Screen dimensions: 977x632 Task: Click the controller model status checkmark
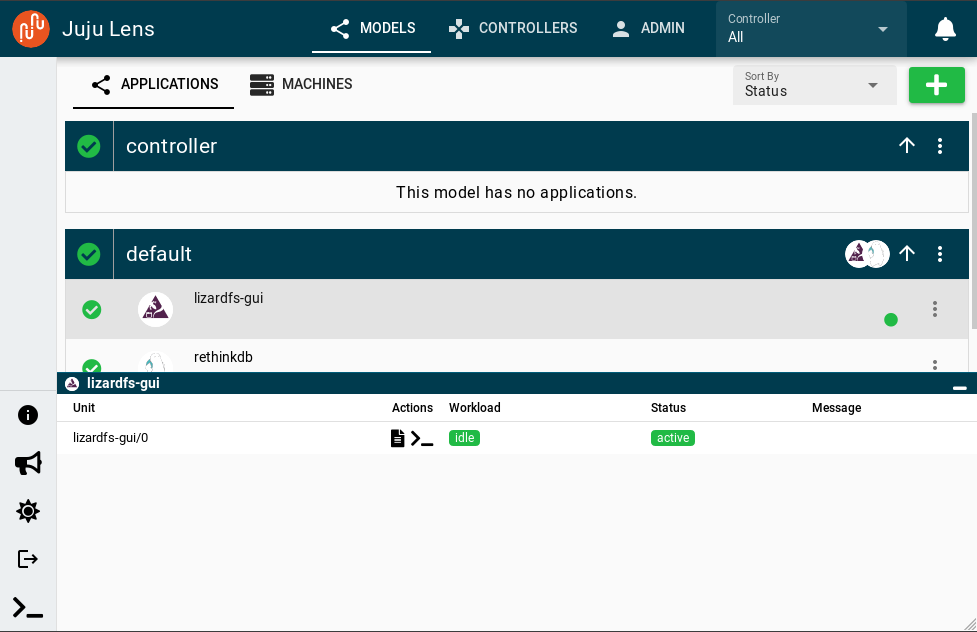(x=88, y=146)
